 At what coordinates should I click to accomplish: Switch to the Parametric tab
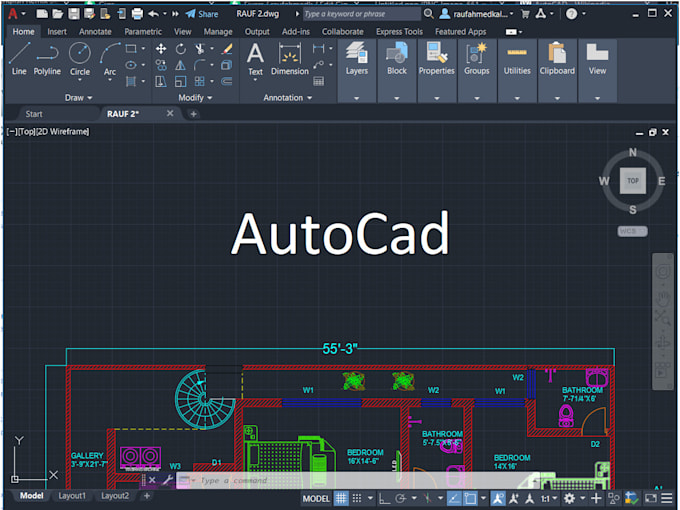(x=143, y=32)
